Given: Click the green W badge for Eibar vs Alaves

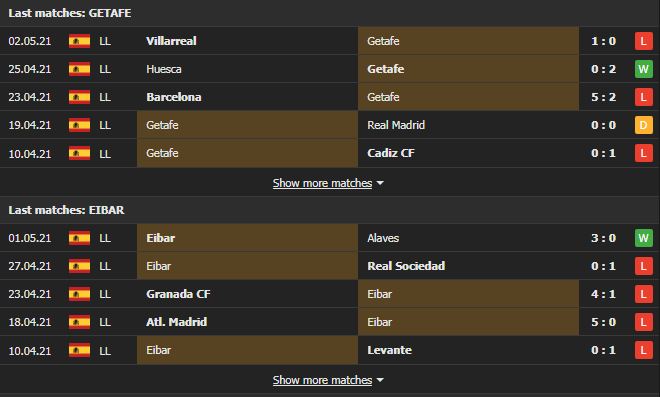Looking at the screenshot, I should point(643,238).
